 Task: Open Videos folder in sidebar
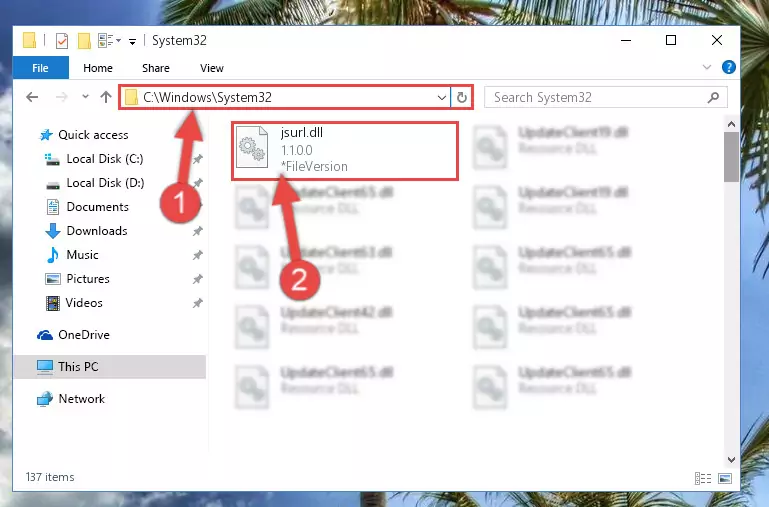[84, 303]
